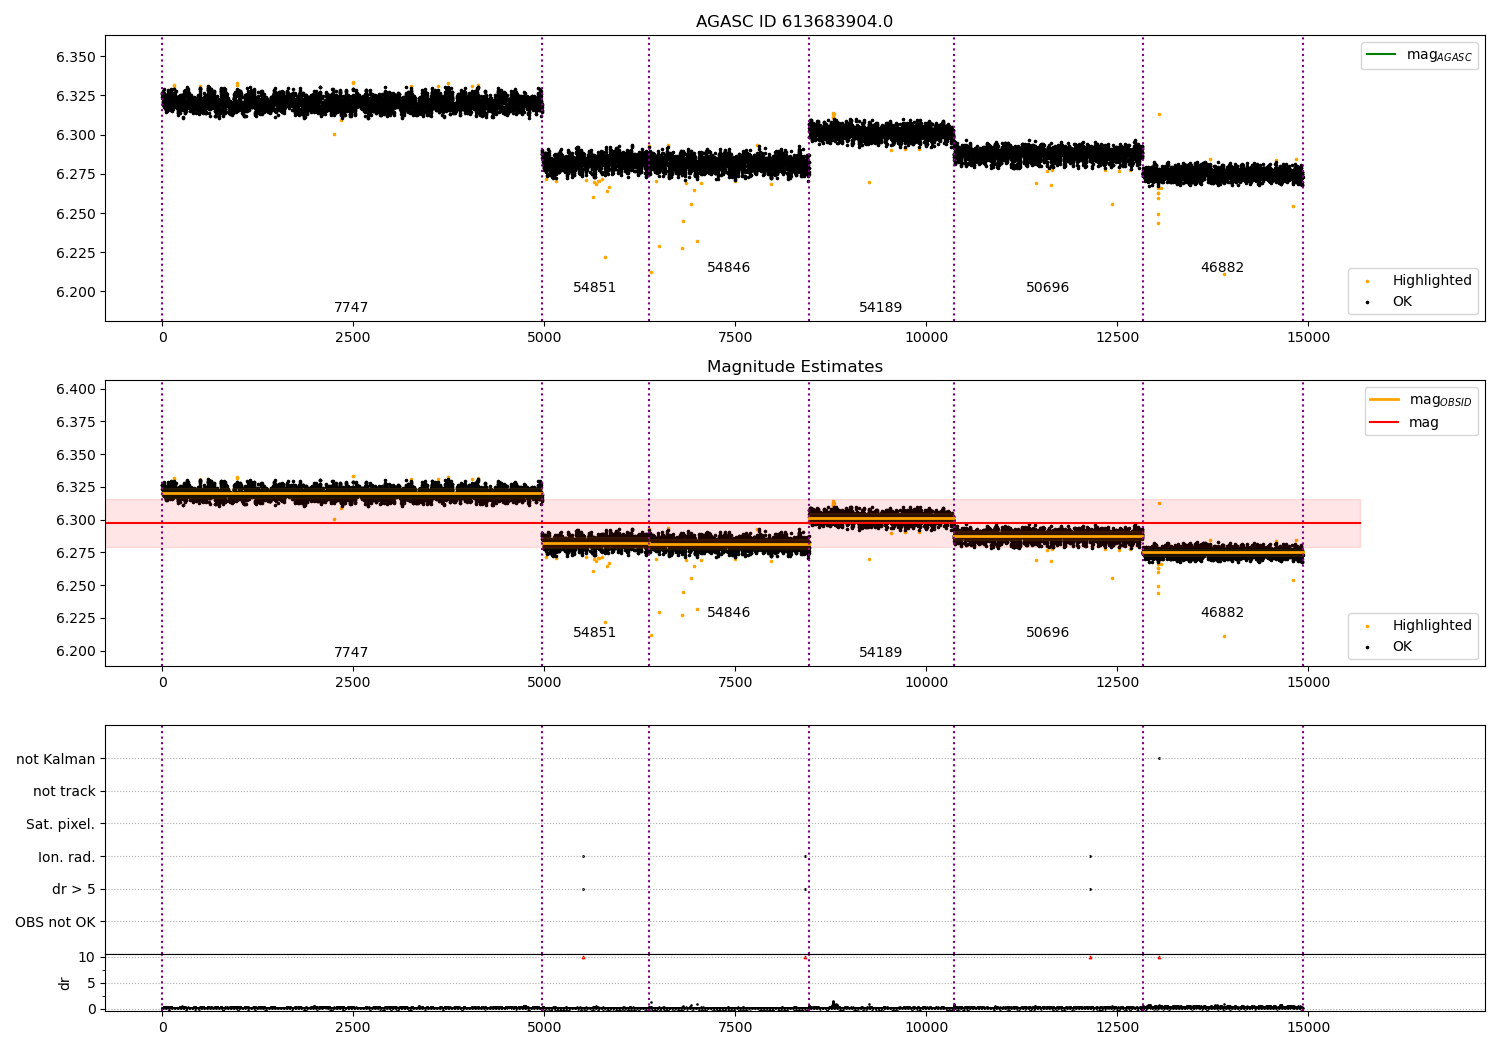Click obsid label 46882 in Magnitude Estimates plot

point(1222,613)
